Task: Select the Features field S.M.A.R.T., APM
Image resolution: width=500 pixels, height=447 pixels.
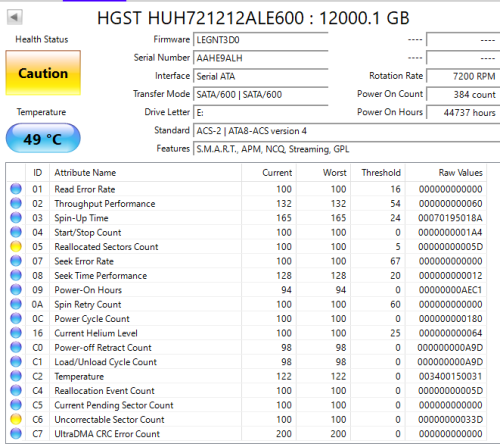Action: click(x=347, y=149)
